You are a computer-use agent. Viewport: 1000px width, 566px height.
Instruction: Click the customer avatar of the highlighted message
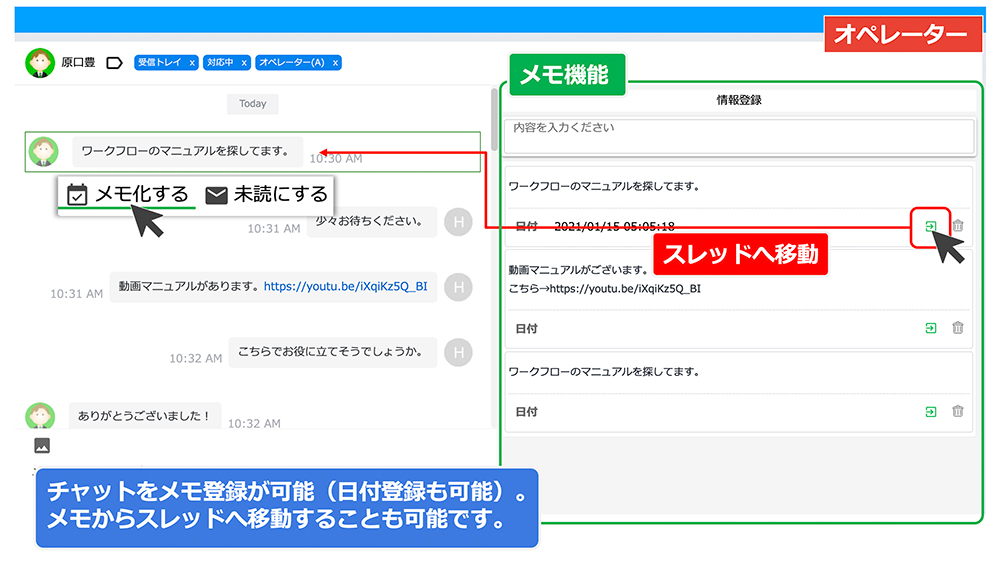tap(43, 151)
